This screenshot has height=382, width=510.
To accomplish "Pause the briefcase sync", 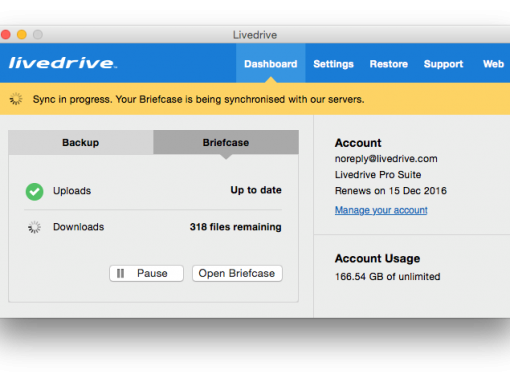I will coord(146,274).
